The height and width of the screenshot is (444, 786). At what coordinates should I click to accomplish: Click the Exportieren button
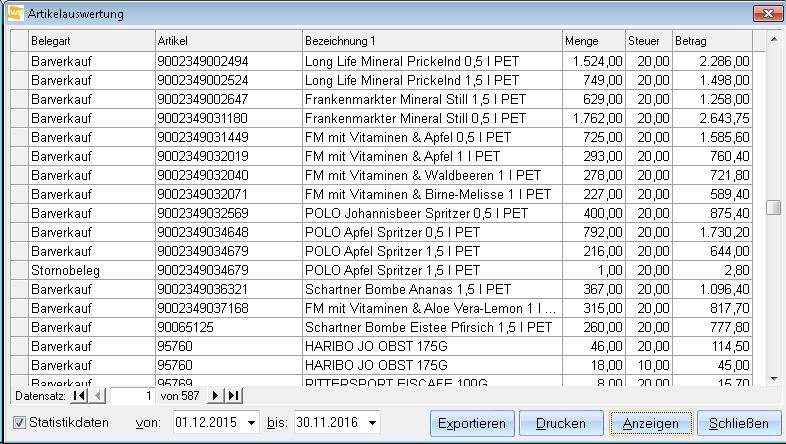[472, 423]
